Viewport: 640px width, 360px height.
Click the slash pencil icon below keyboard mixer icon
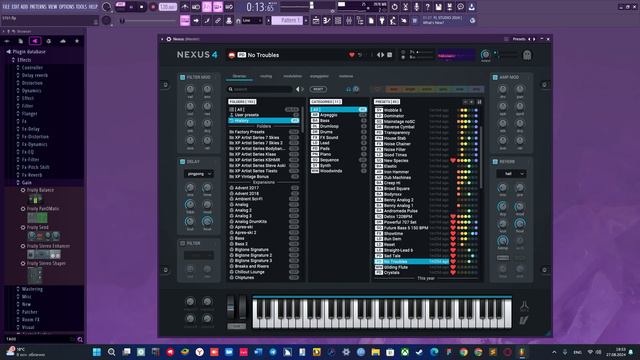524,320
